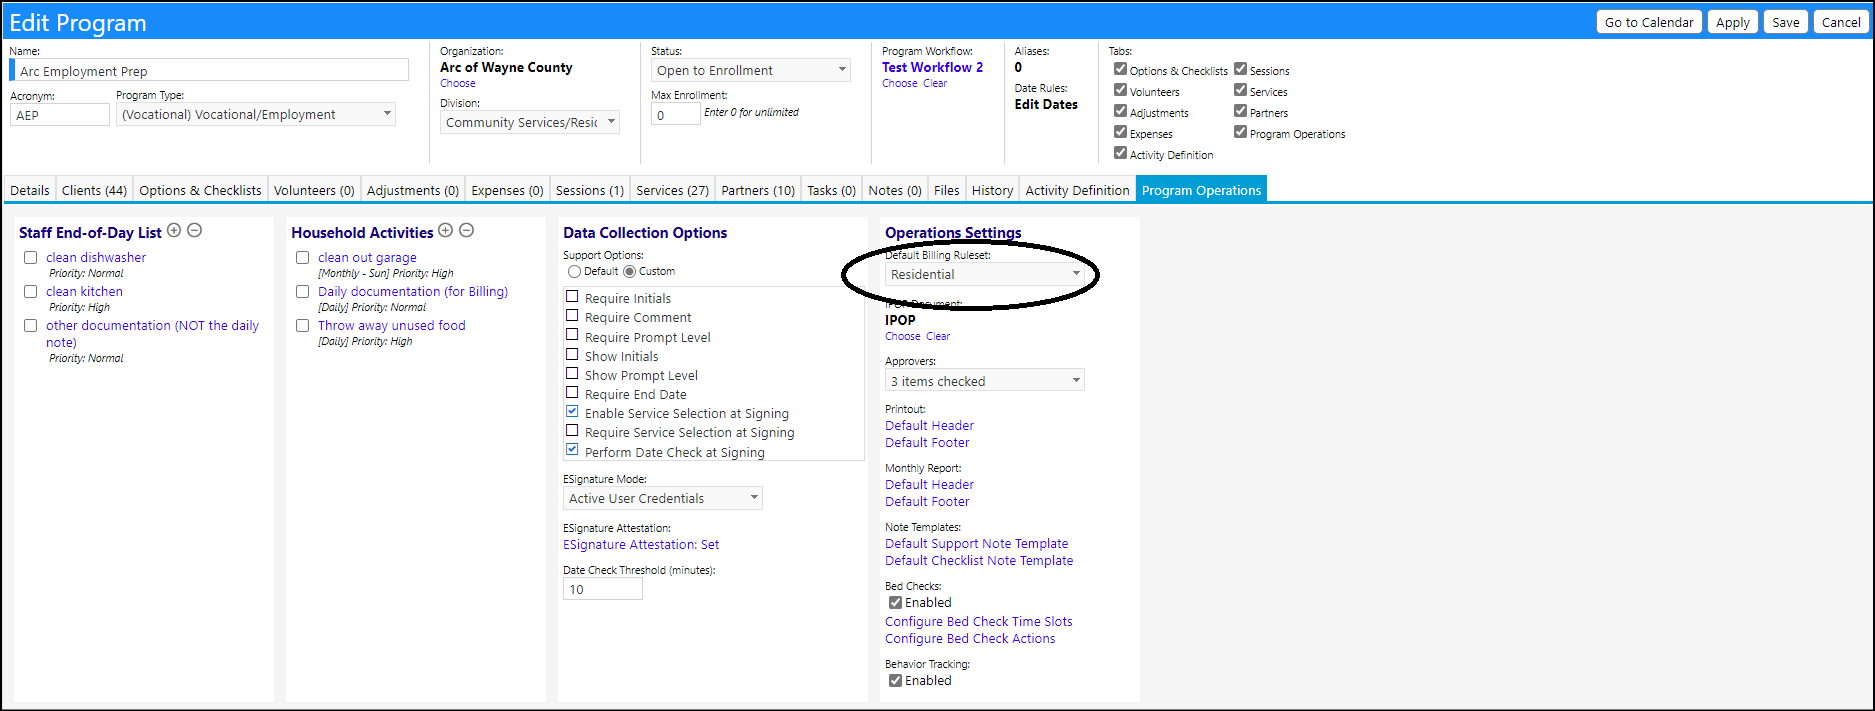
Task: Click the Max Enrollment input field
Action: point(676,114)
